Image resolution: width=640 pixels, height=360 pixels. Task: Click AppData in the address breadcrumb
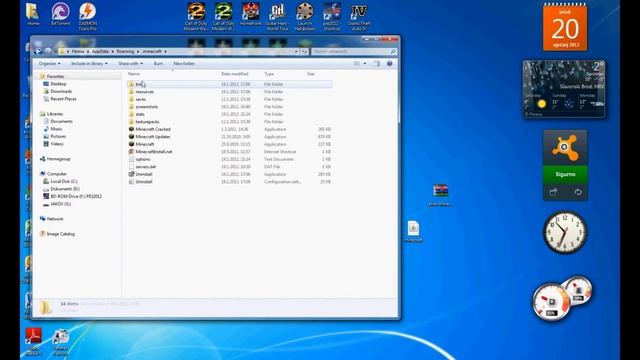click(100, 51)
